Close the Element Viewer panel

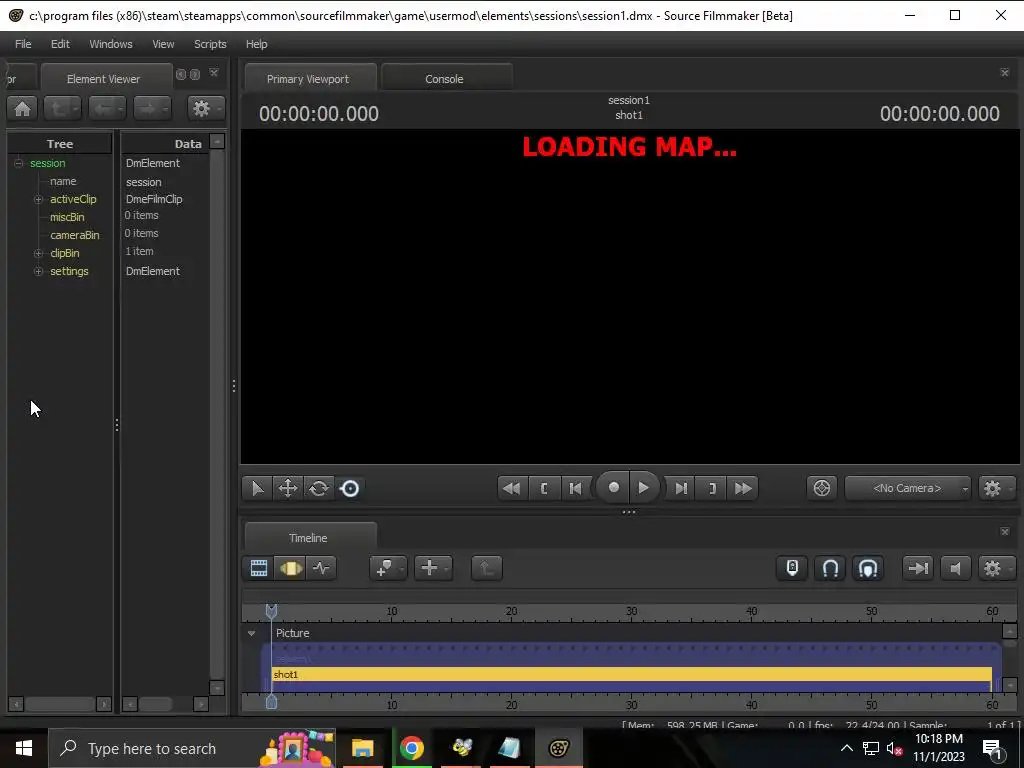214,73
